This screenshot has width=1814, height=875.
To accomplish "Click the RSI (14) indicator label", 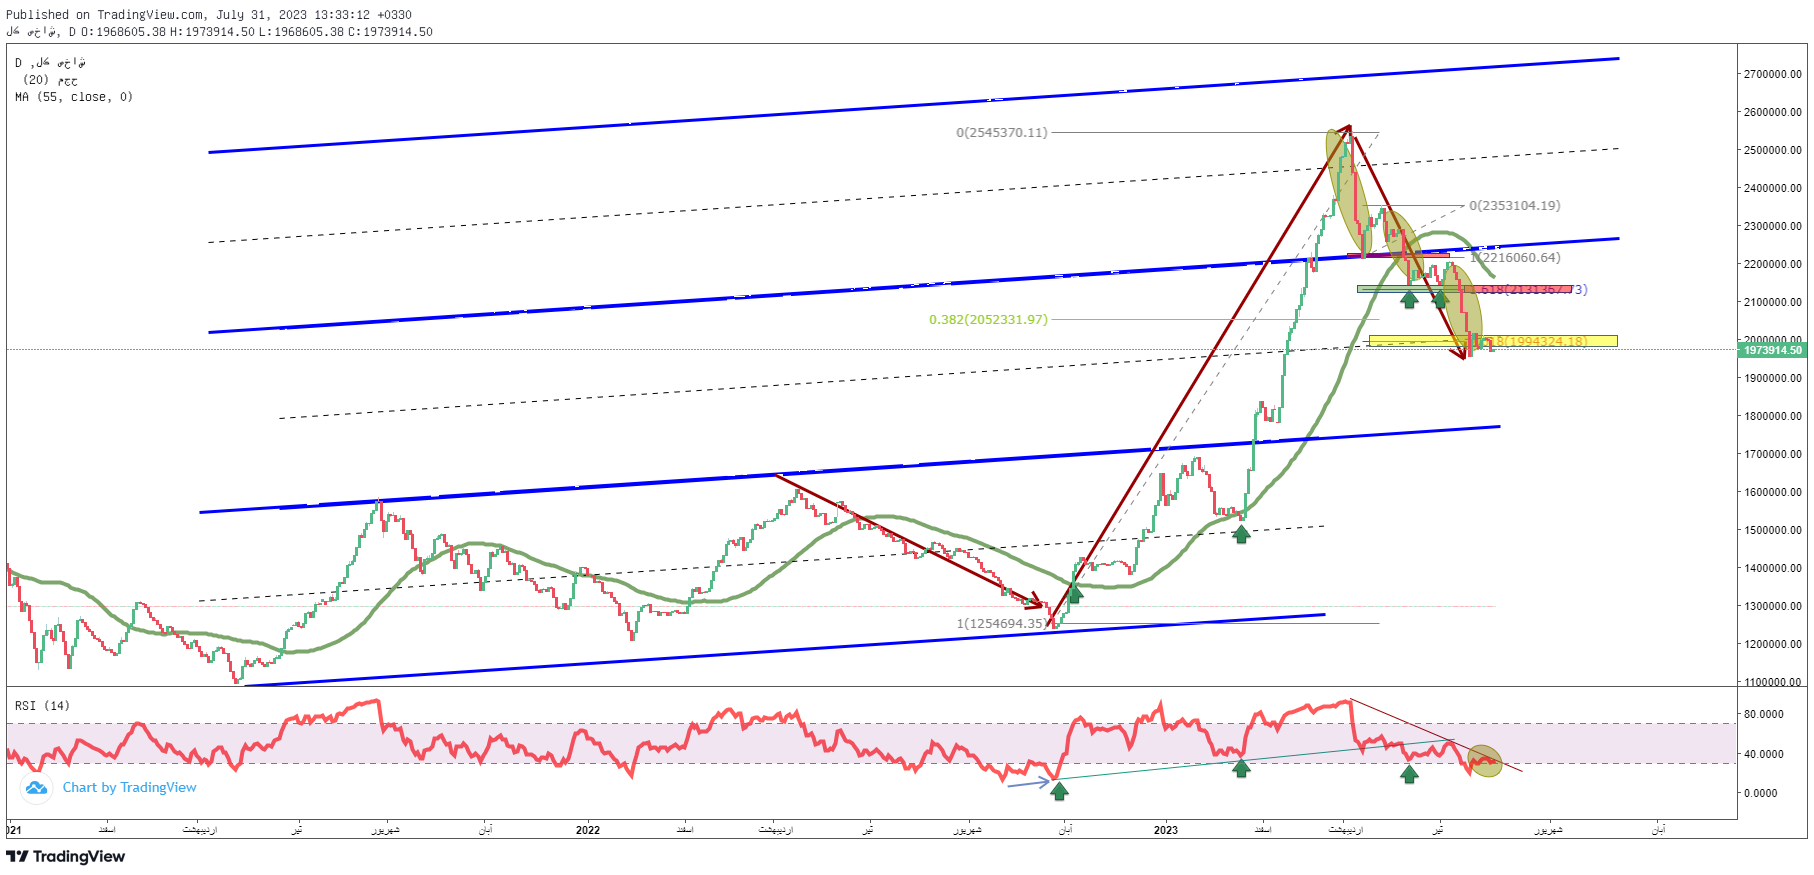I will coord(43,706).
